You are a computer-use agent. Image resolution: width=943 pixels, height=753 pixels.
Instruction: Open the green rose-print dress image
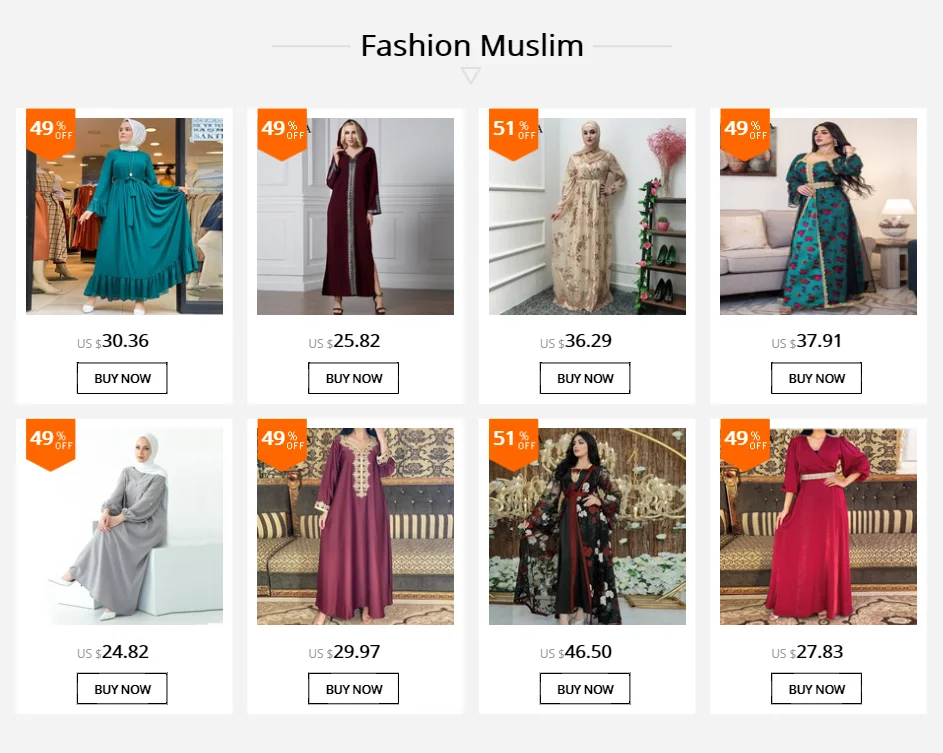819,216
